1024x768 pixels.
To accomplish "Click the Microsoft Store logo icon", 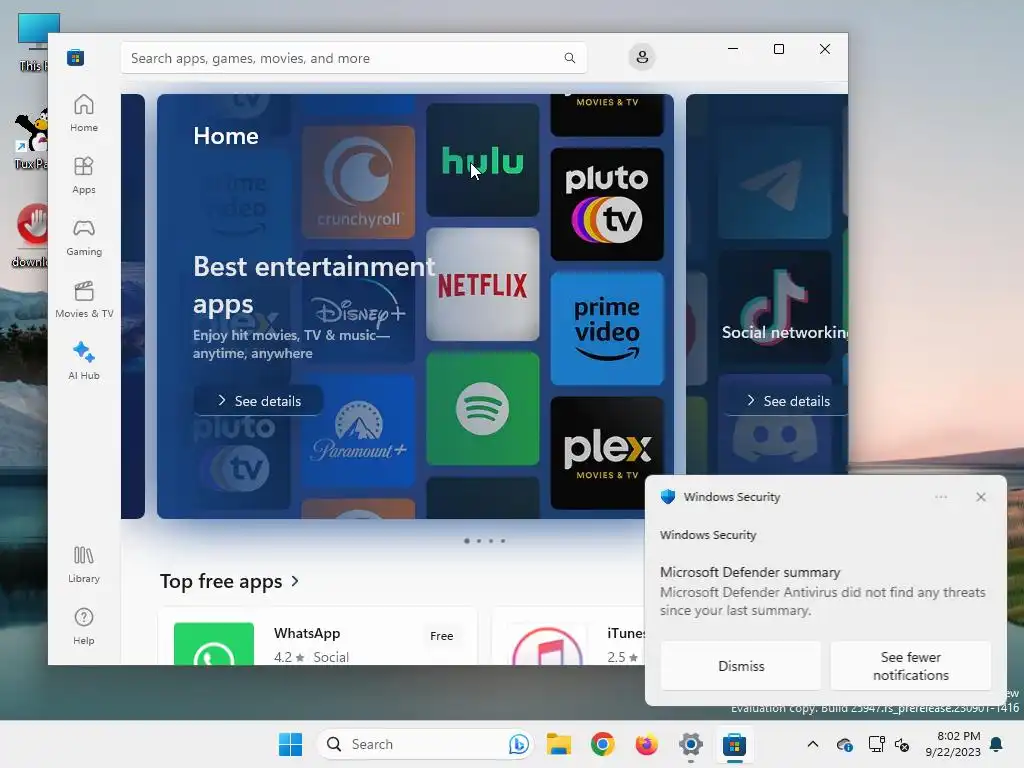I will (75, 57).
